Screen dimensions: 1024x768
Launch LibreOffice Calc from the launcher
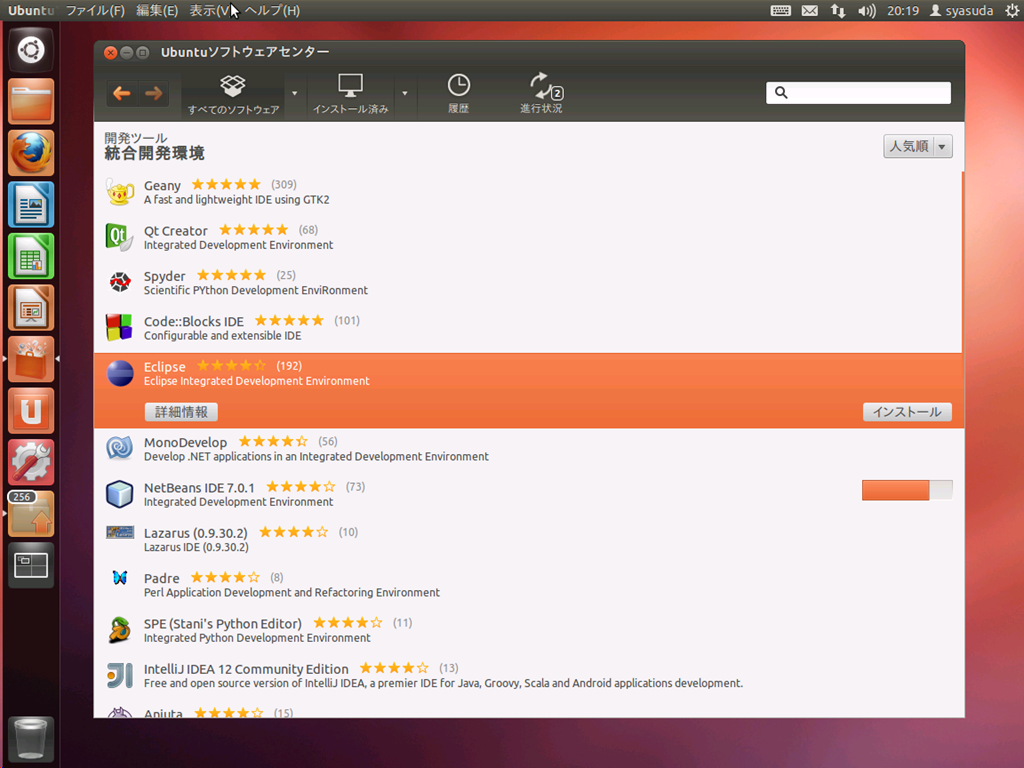coord(31,256)
